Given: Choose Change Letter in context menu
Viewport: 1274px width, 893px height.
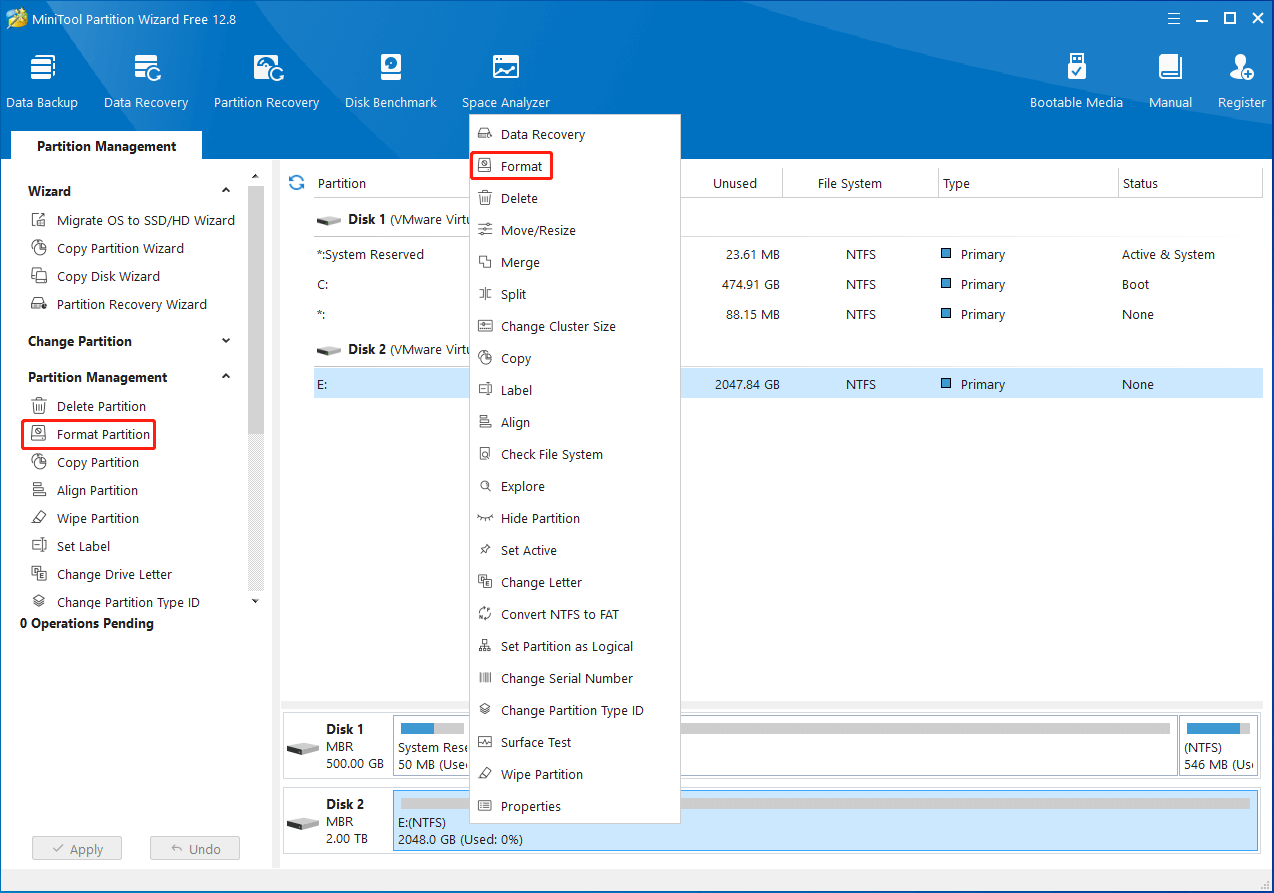Looking at the screenshot, I should pyautogui.click(x=575, y=582).
